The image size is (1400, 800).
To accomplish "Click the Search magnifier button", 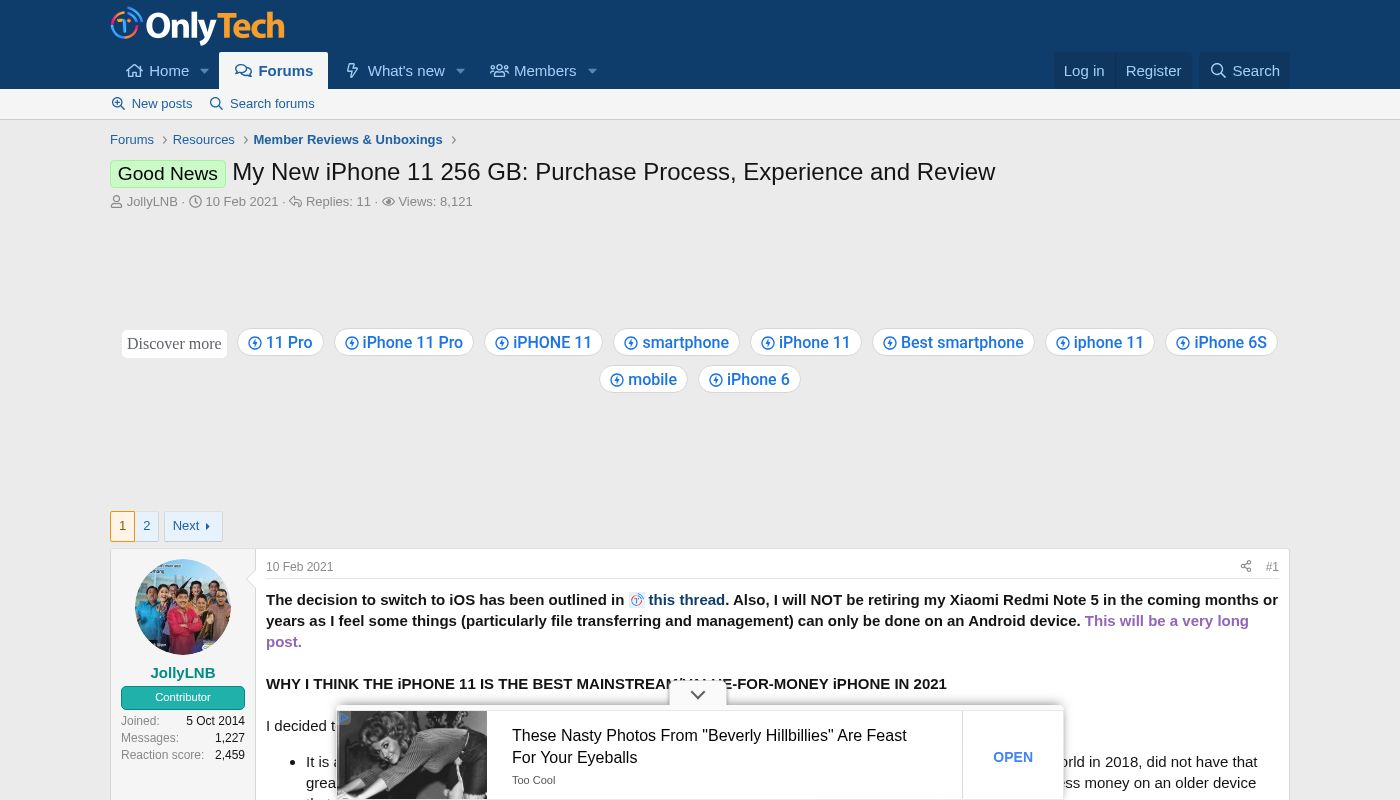I will tap(1244, 71).
